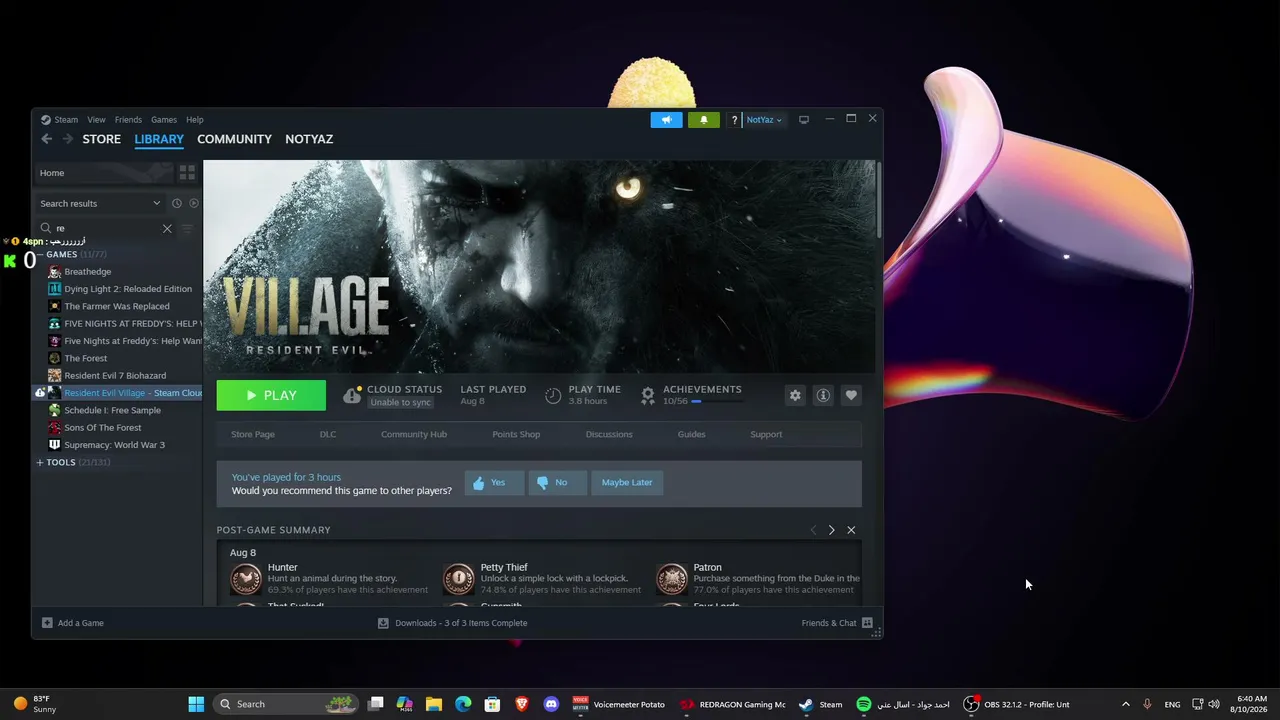Click the cloud status sync icon
Viewport: 1280px width, 720px height.
352,396
